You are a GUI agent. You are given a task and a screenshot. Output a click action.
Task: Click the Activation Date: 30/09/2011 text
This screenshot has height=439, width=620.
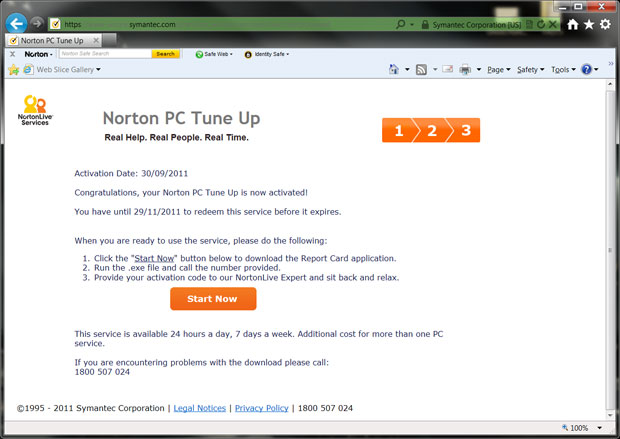click(131, 173)
